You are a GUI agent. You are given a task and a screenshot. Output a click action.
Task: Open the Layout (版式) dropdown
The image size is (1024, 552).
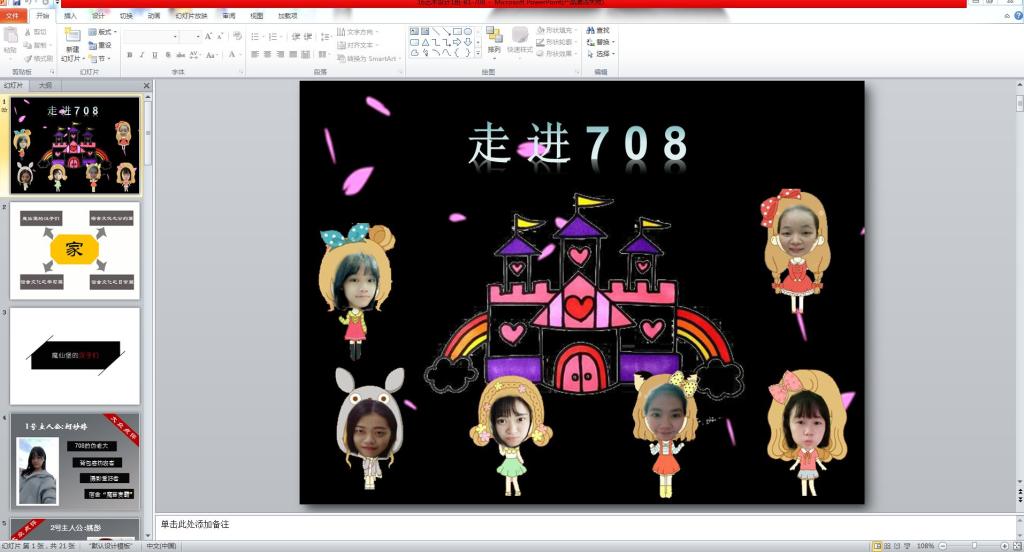pyautogui.click(x=103, y=32)
